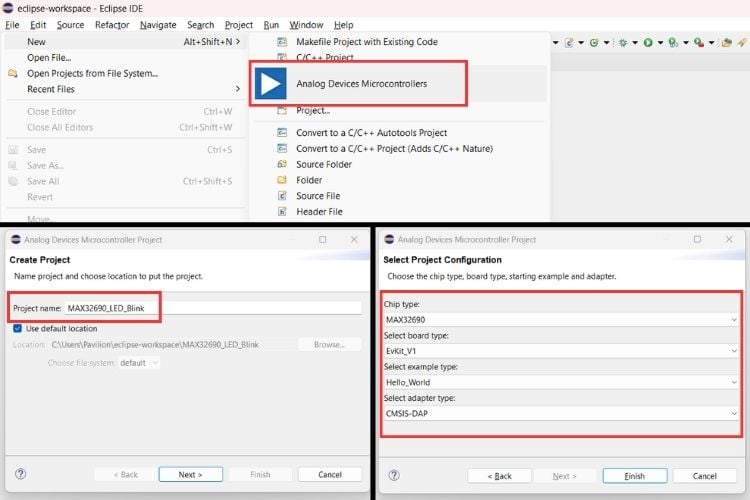
Task: Click the Header File icon in the New submenu
Action: 282,211
